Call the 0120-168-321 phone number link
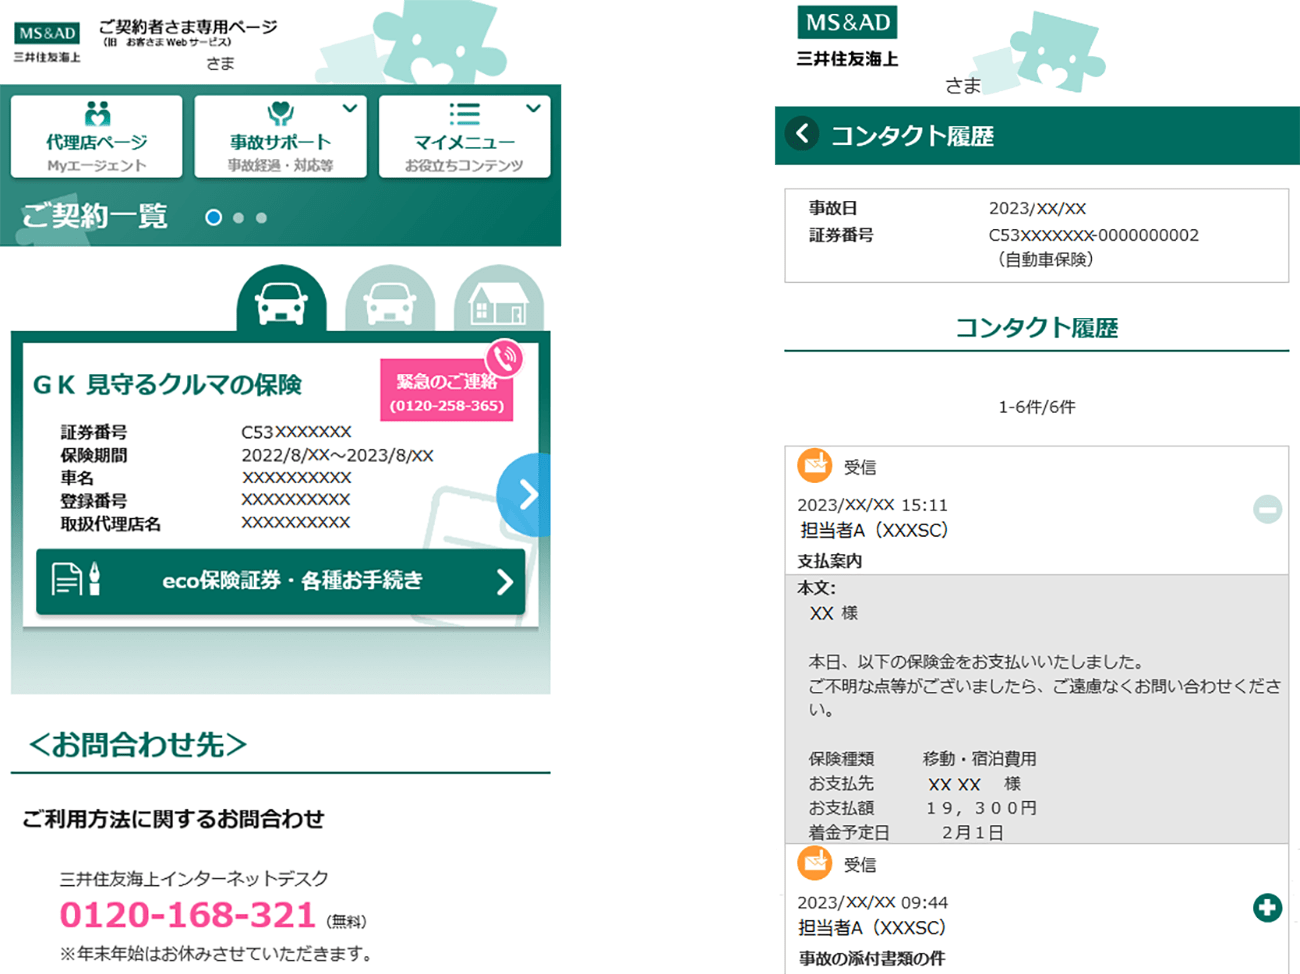 [x=188, y=915]
